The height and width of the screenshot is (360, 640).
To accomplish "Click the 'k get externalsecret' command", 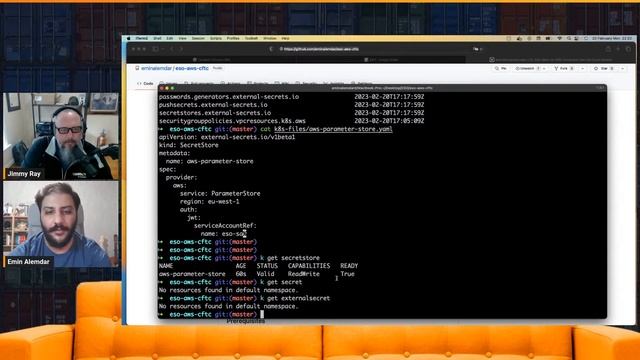I will pos(295,298).
